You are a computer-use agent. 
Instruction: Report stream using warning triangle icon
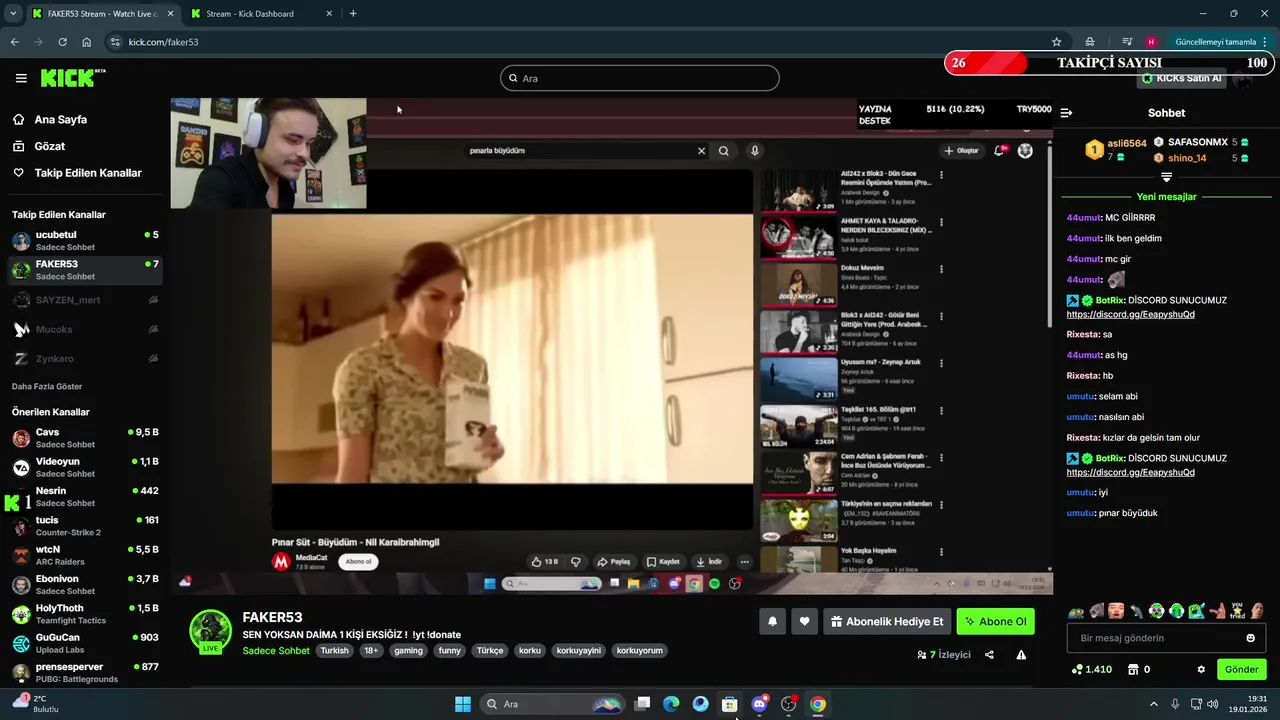pyautogui.click(x=1021, y=655)
